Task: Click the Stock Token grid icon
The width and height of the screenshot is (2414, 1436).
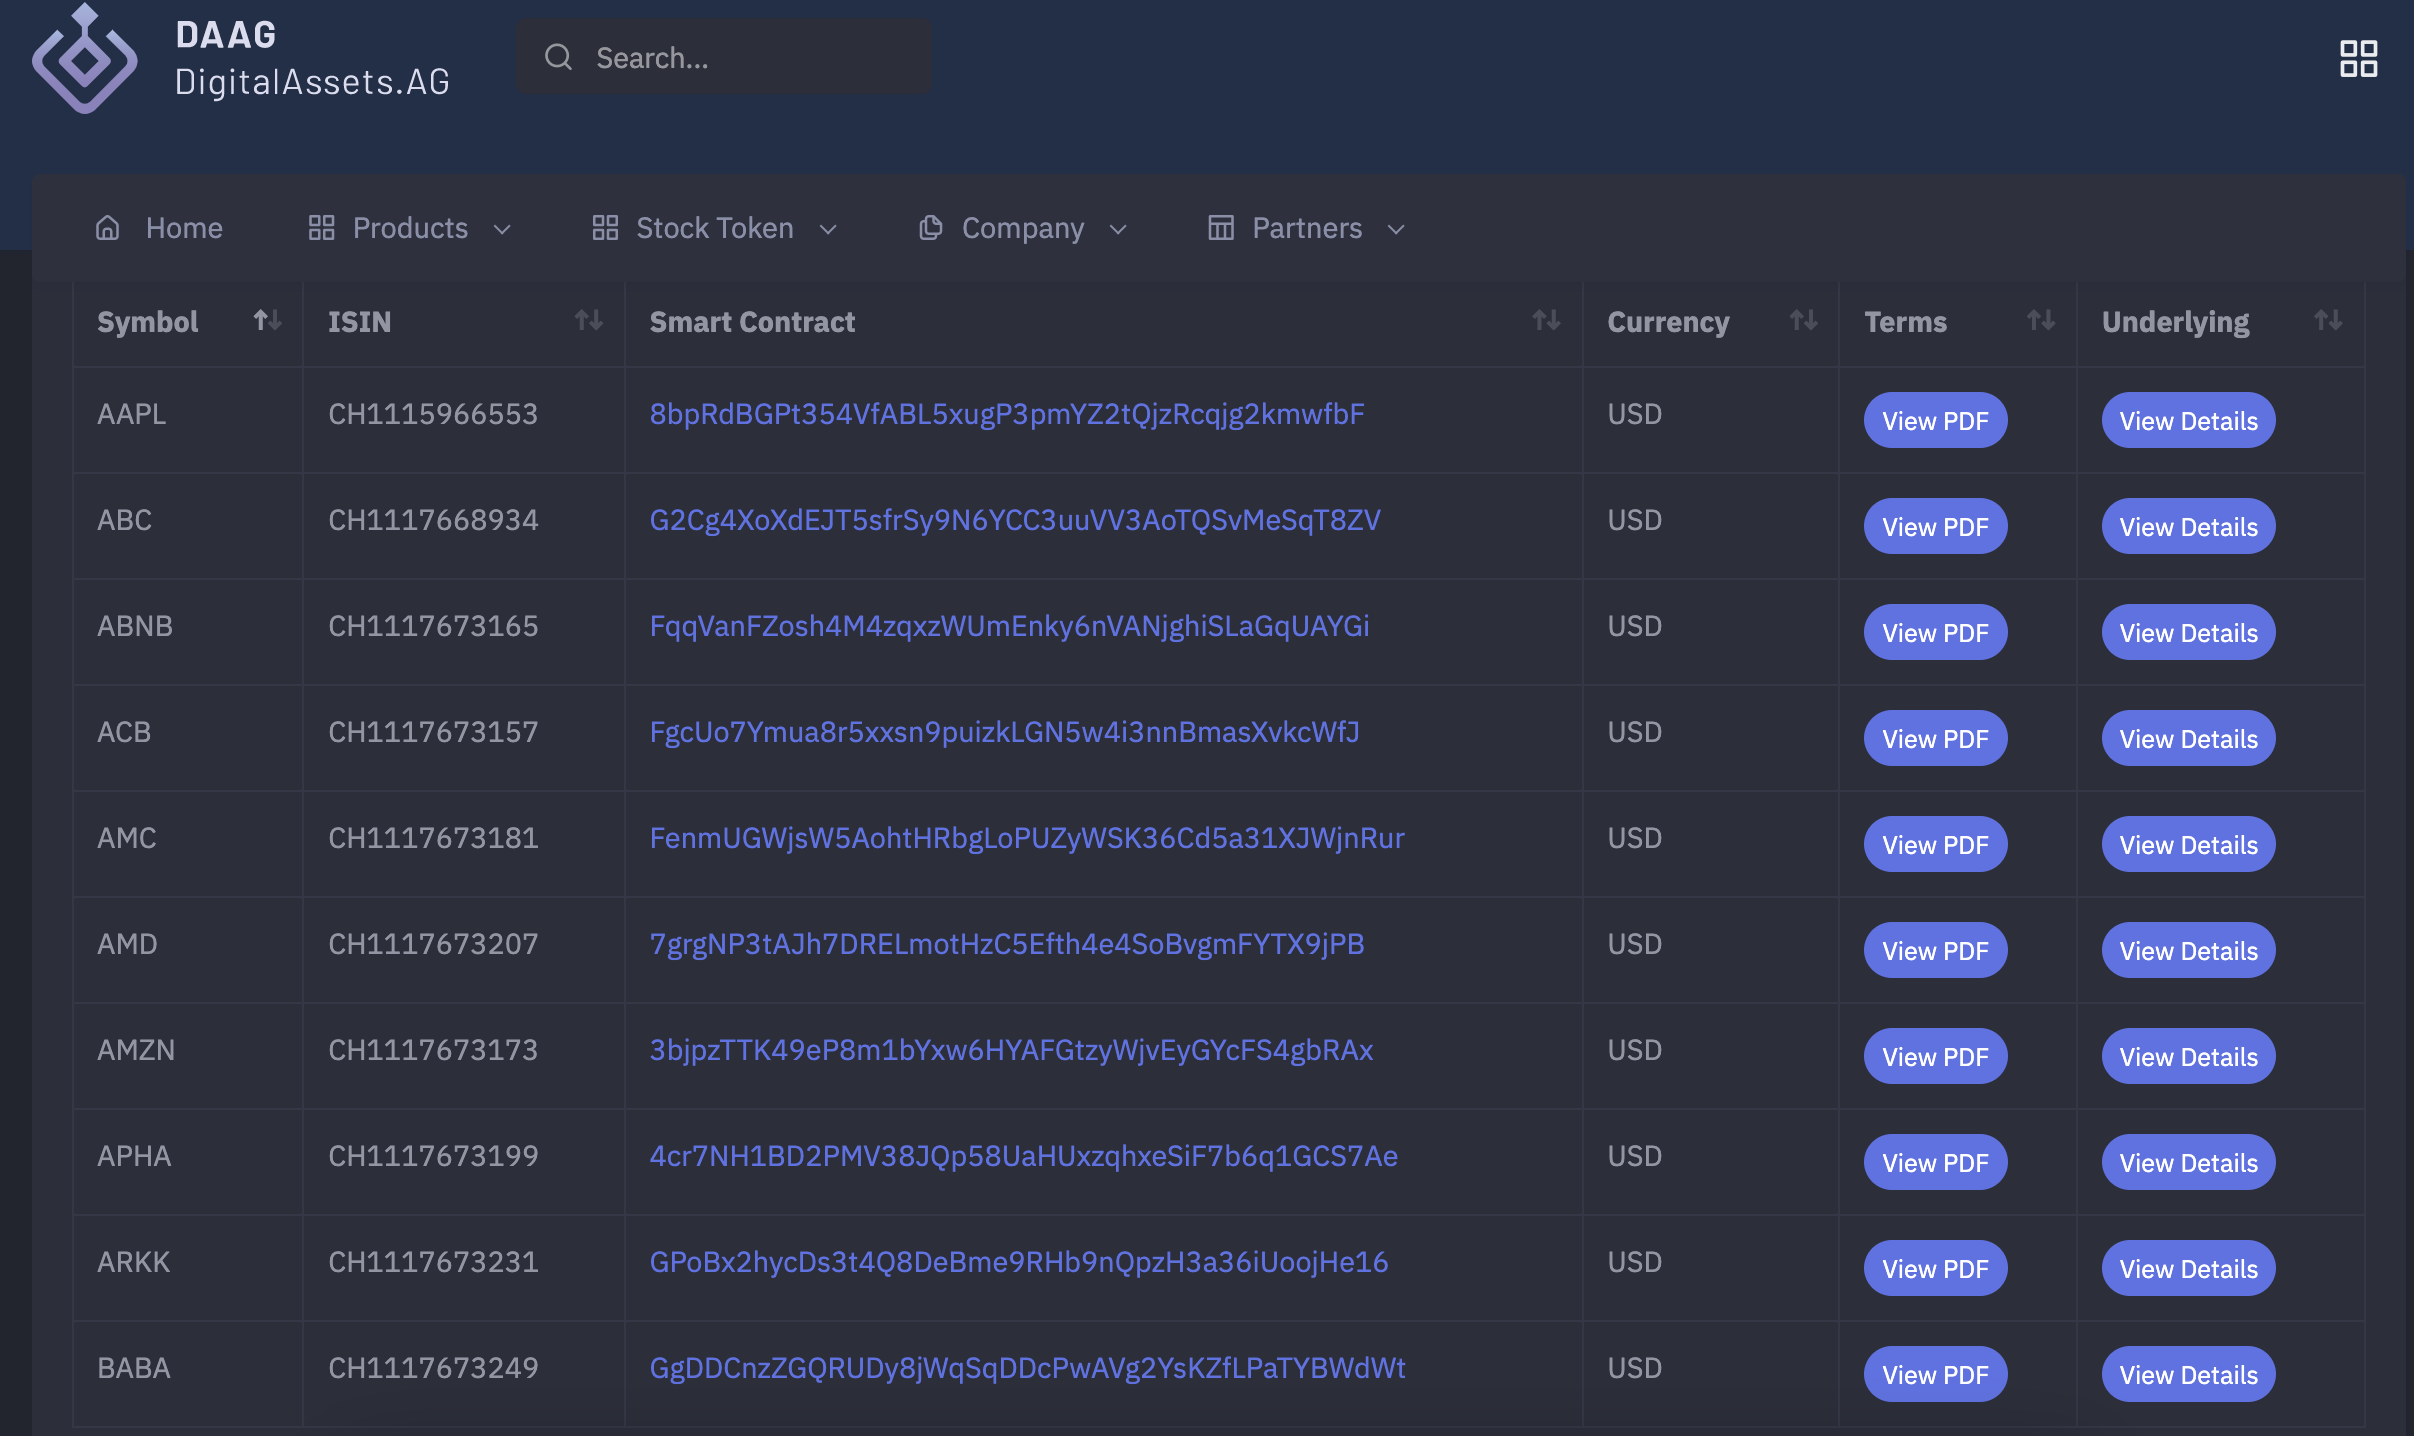Action: [x=605, y=228]
